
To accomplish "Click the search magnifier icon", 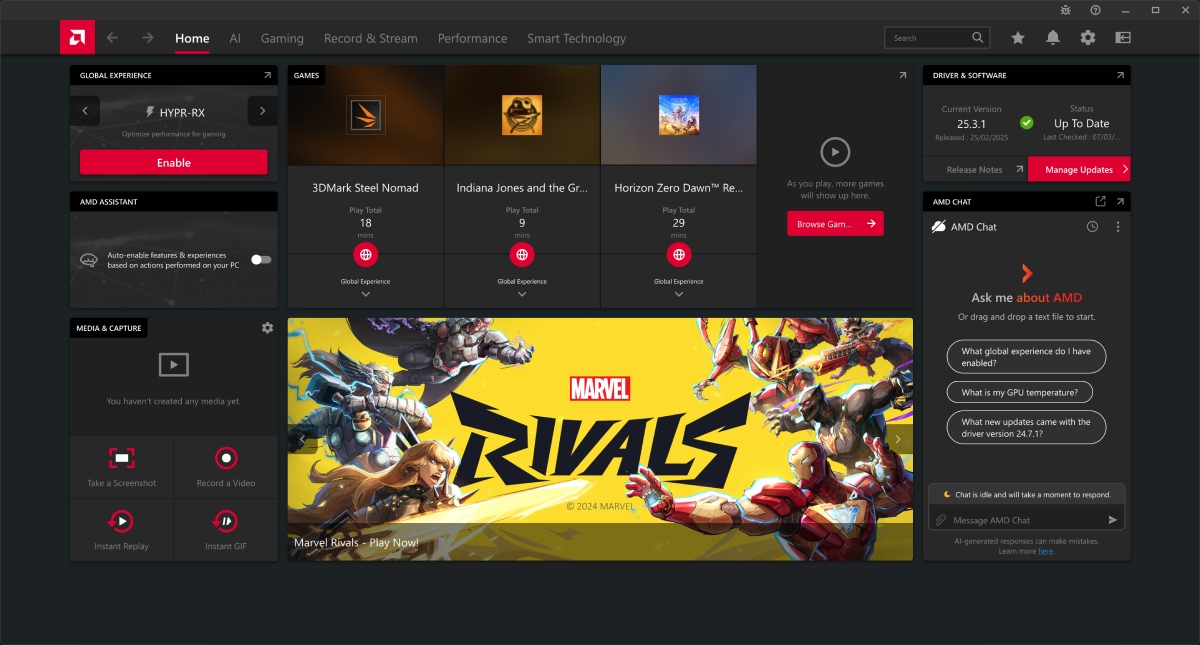I will tap(978, 38).
